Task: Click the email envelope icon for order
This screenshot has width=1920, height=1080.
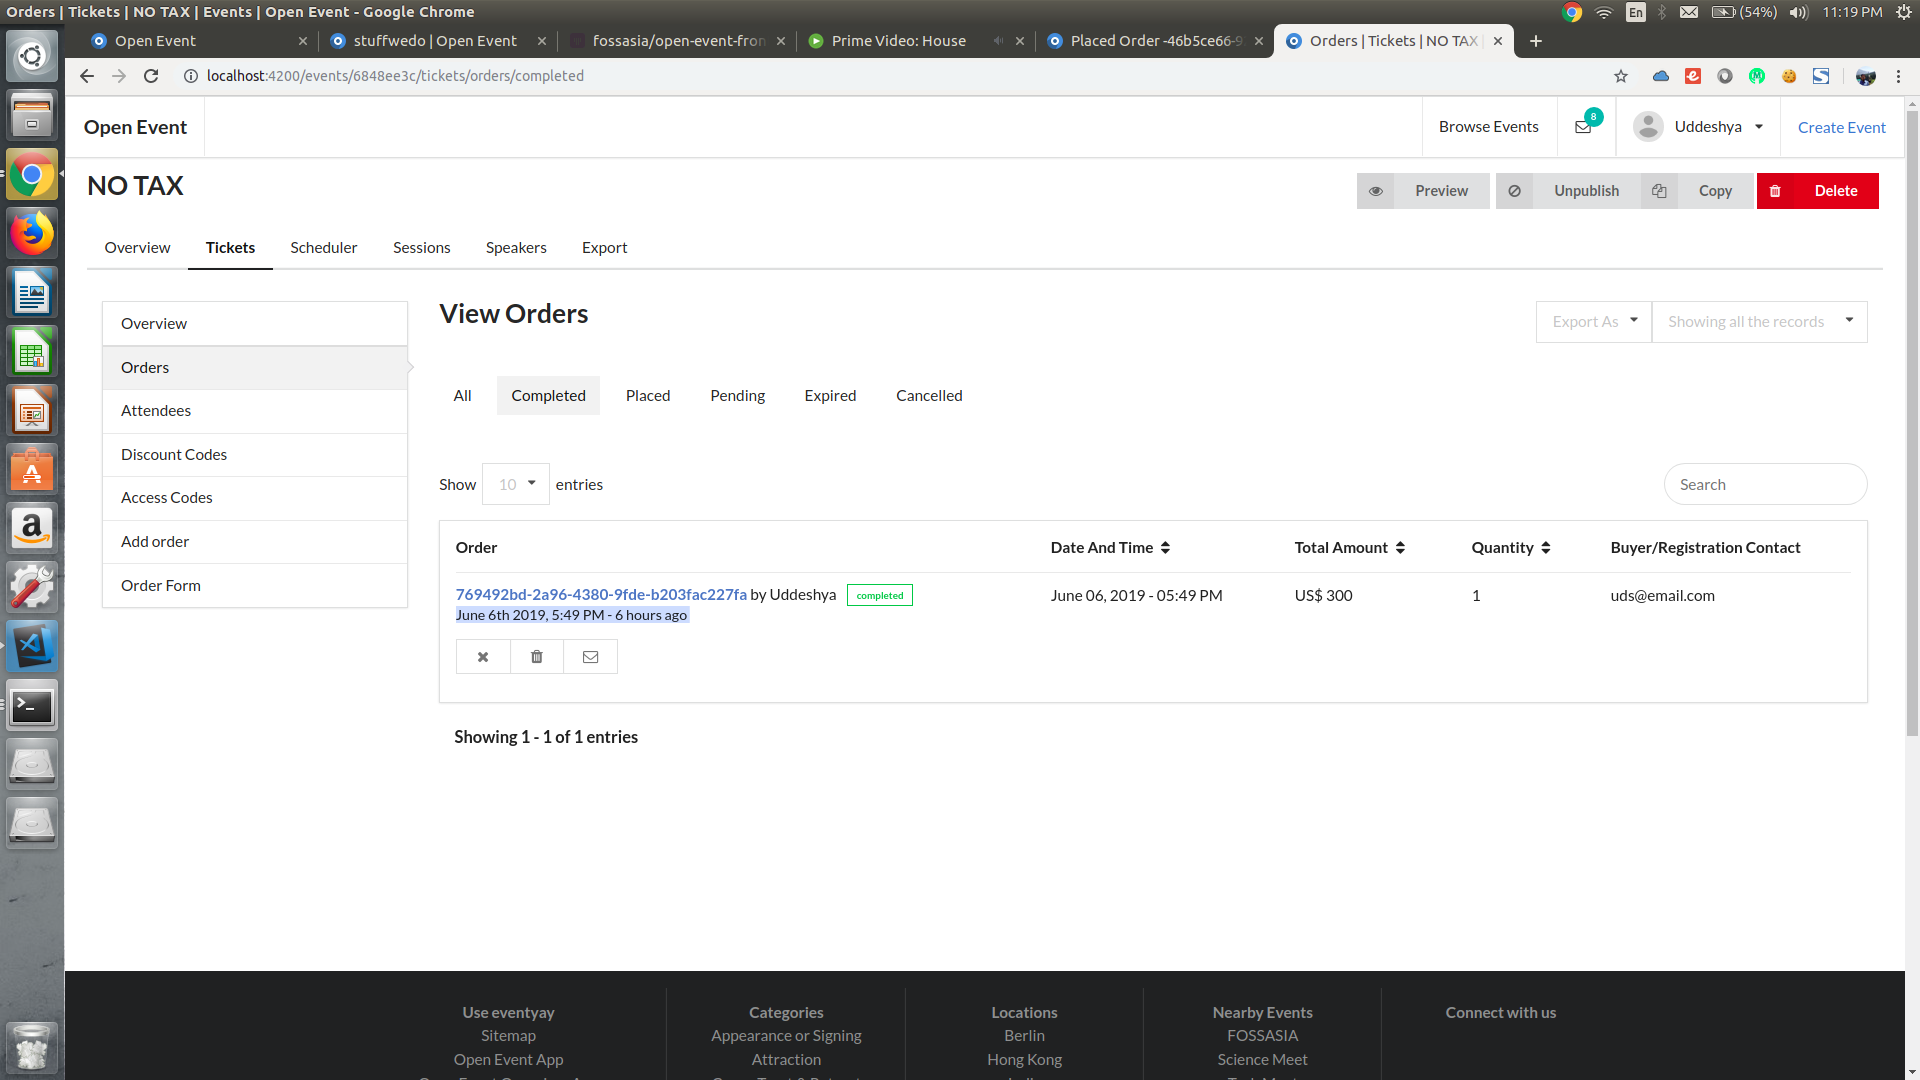Action: (x=591, y=657)
